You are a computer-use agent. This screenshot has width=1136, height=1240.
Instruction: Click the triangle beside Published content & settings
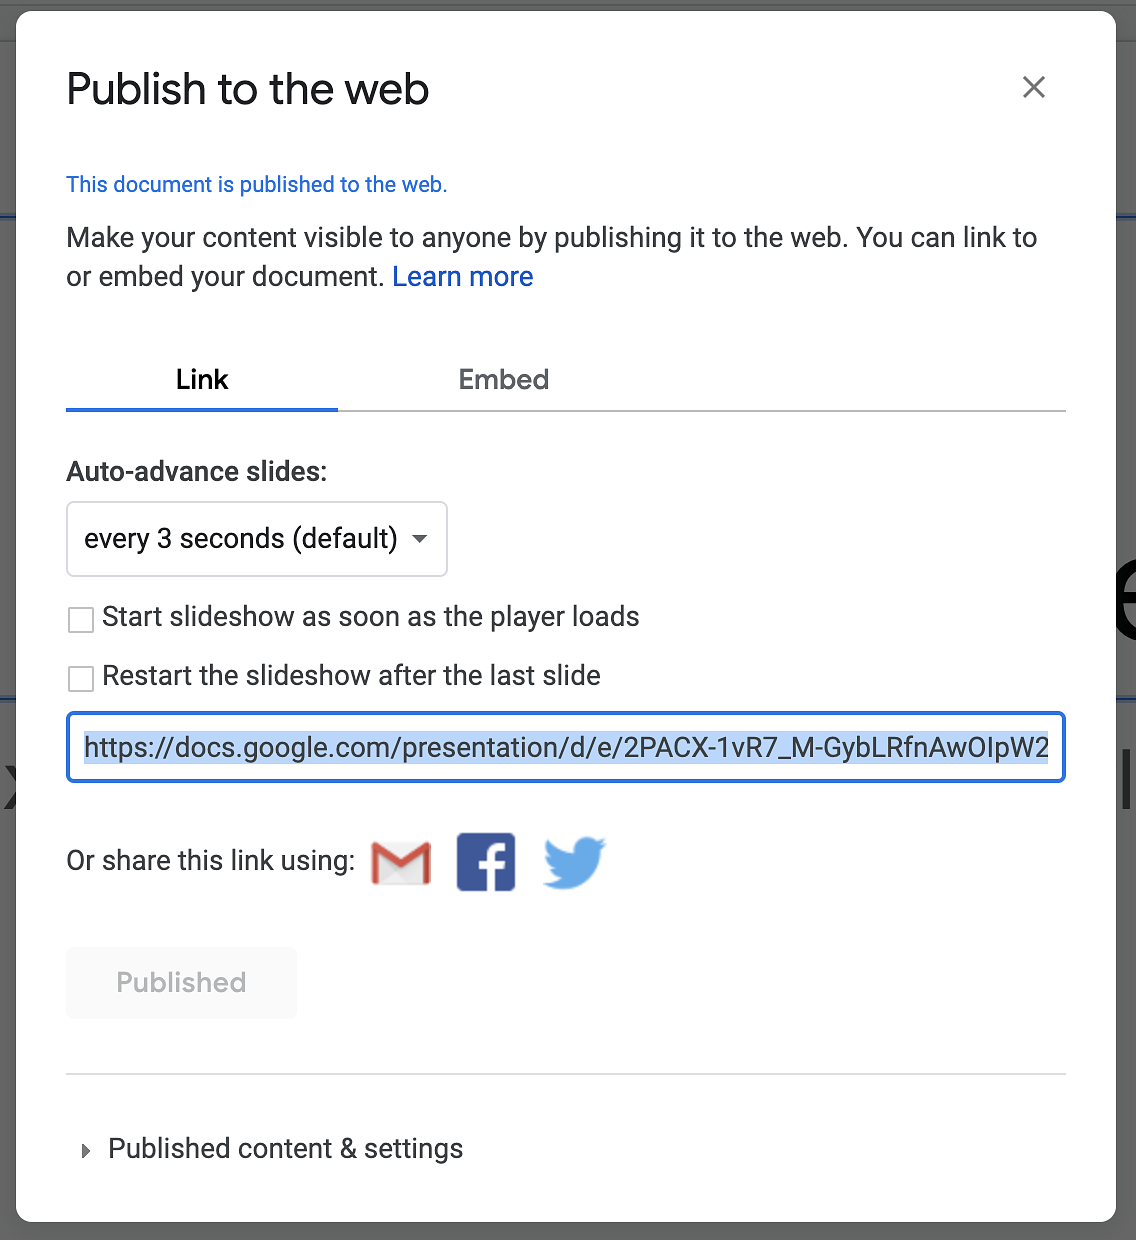coord(86,1151)
